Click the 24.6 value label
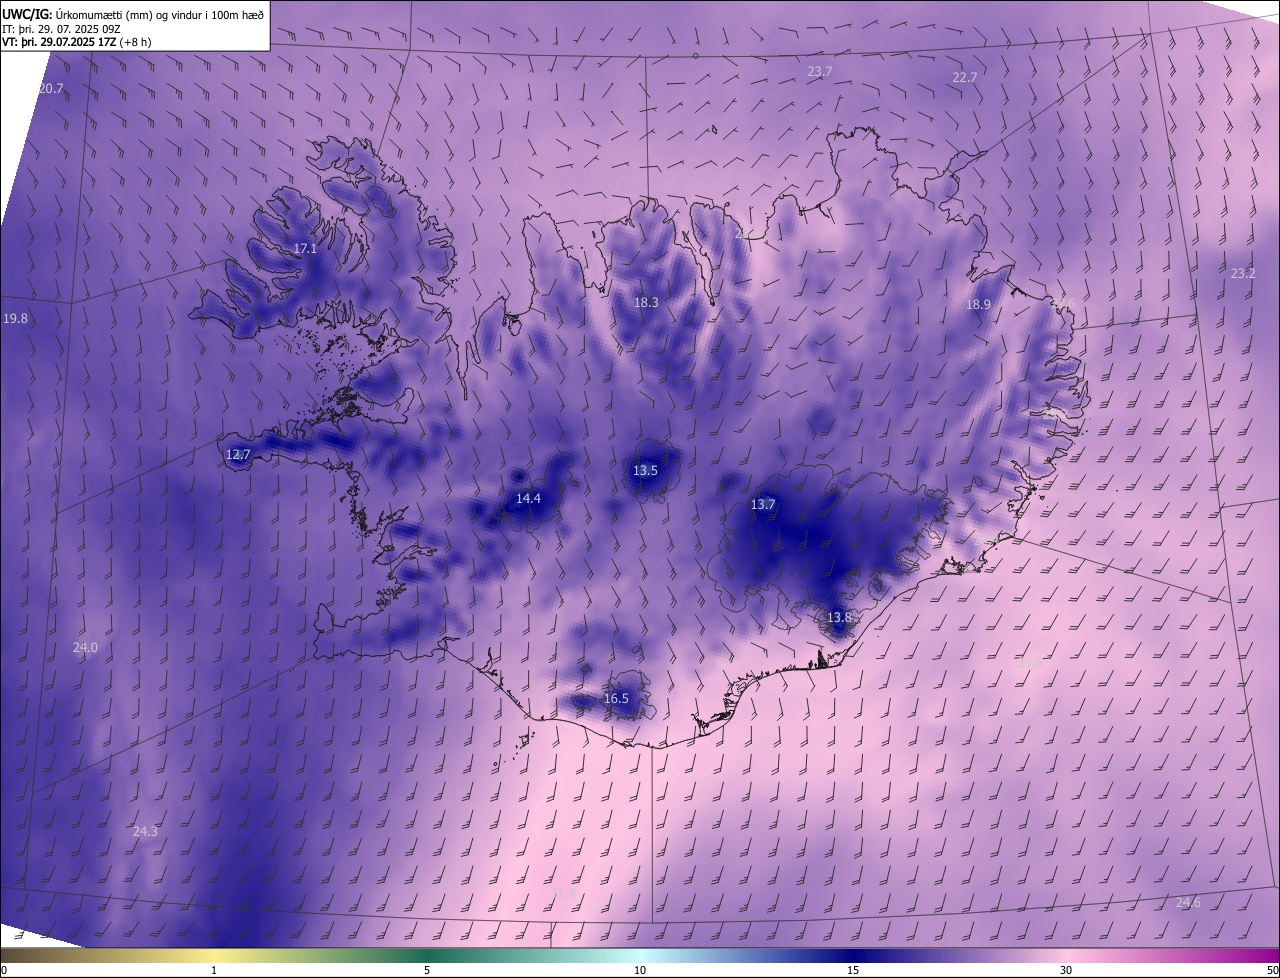Screen dimensions: 1280x978 [1188, 903]
